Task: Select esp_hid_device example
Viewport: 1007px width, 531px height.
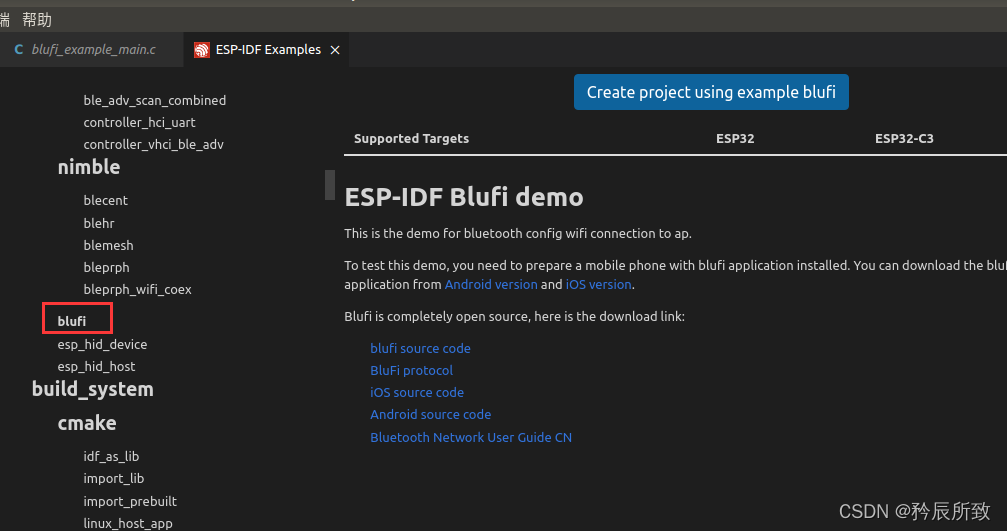Action: coord(102,345)
